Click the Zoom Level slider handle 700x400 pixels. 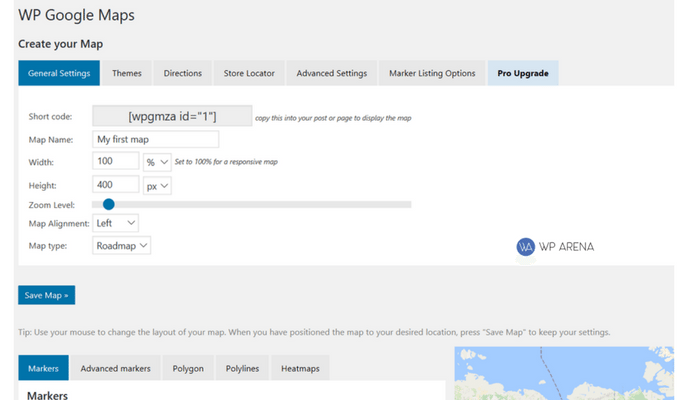click(x=108, y=204)
